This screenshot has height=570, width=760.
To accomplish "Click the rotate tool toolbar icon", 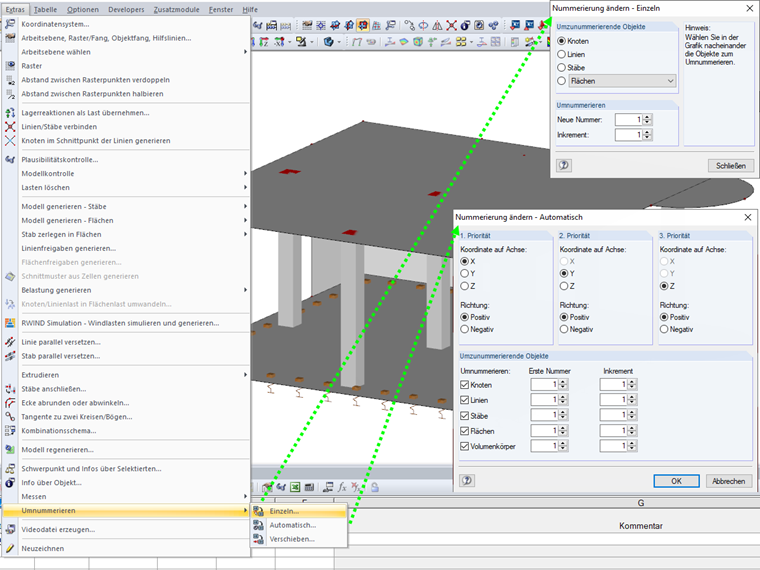I will point(423,25).
